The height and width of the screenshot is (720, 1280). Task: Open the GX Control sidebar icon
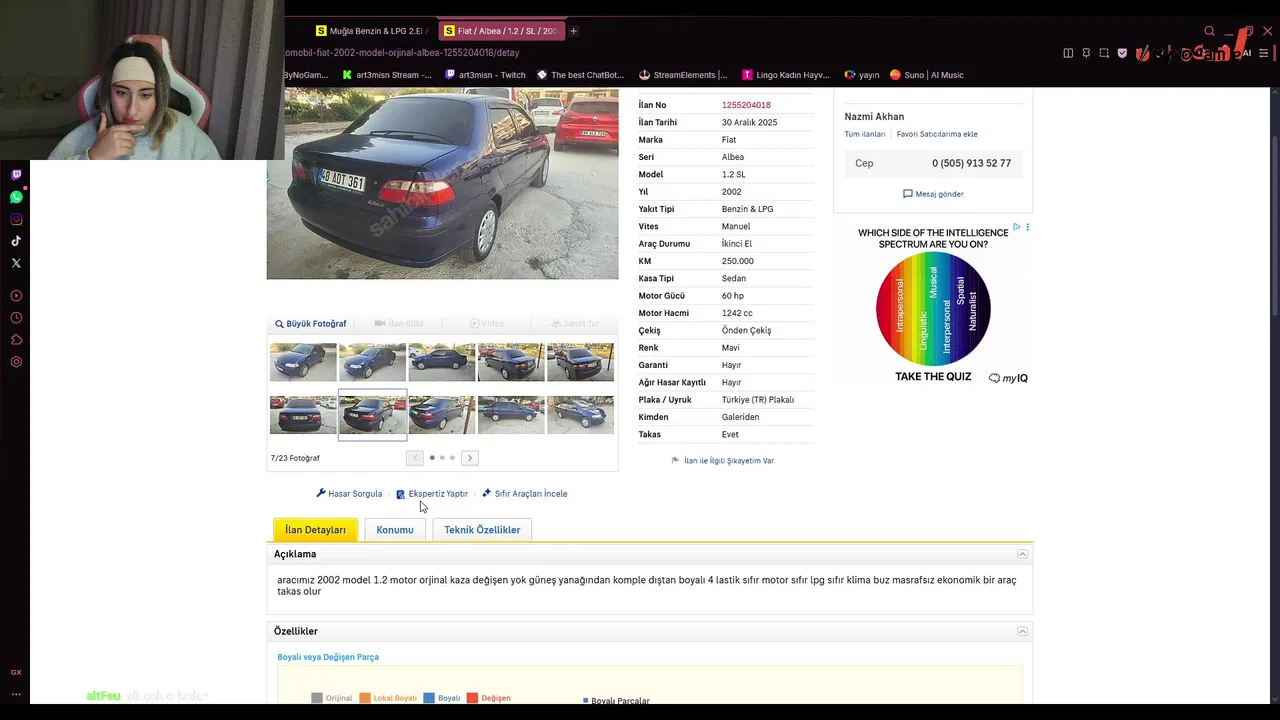(x=16, y=672)
